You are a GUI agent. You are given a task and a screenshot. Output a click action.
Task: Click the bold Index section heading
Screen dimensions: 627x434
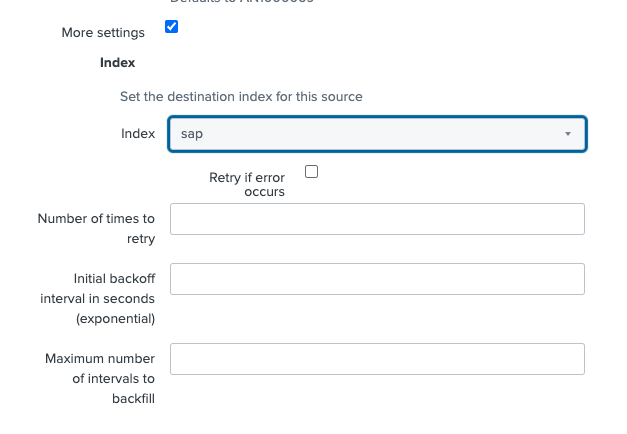(117, 62)
